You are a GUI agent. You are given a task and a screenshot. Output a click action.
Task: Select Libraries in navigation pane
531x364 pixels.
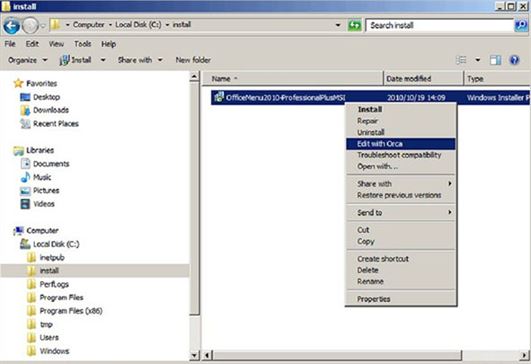point(40,150)
